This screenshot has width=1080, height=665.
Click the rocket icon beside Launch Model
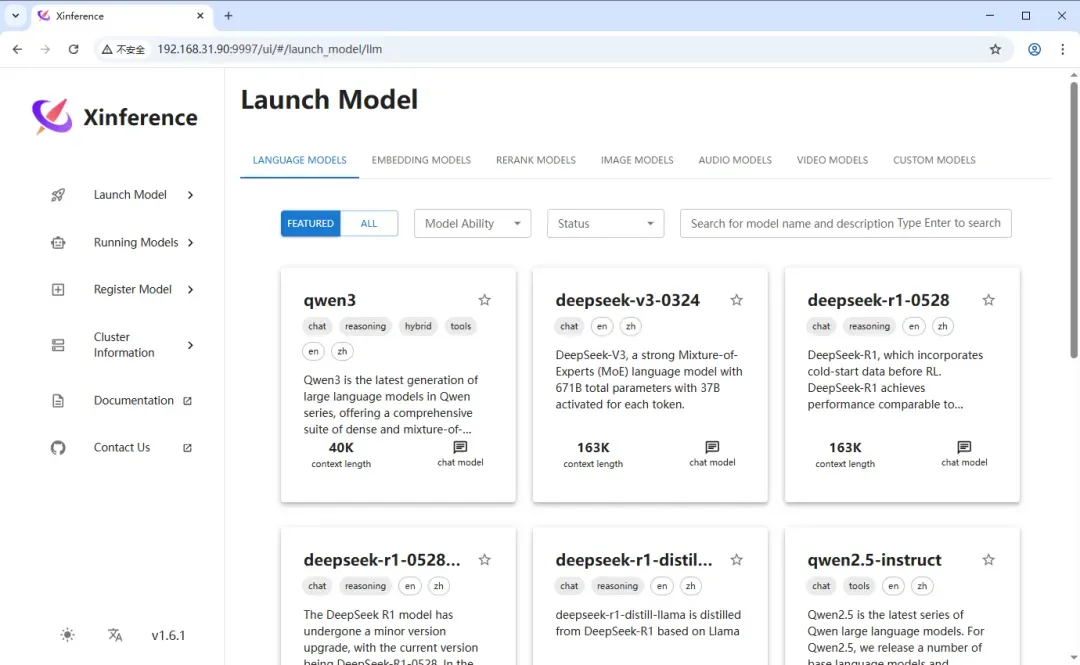click(x=58, y=195)
